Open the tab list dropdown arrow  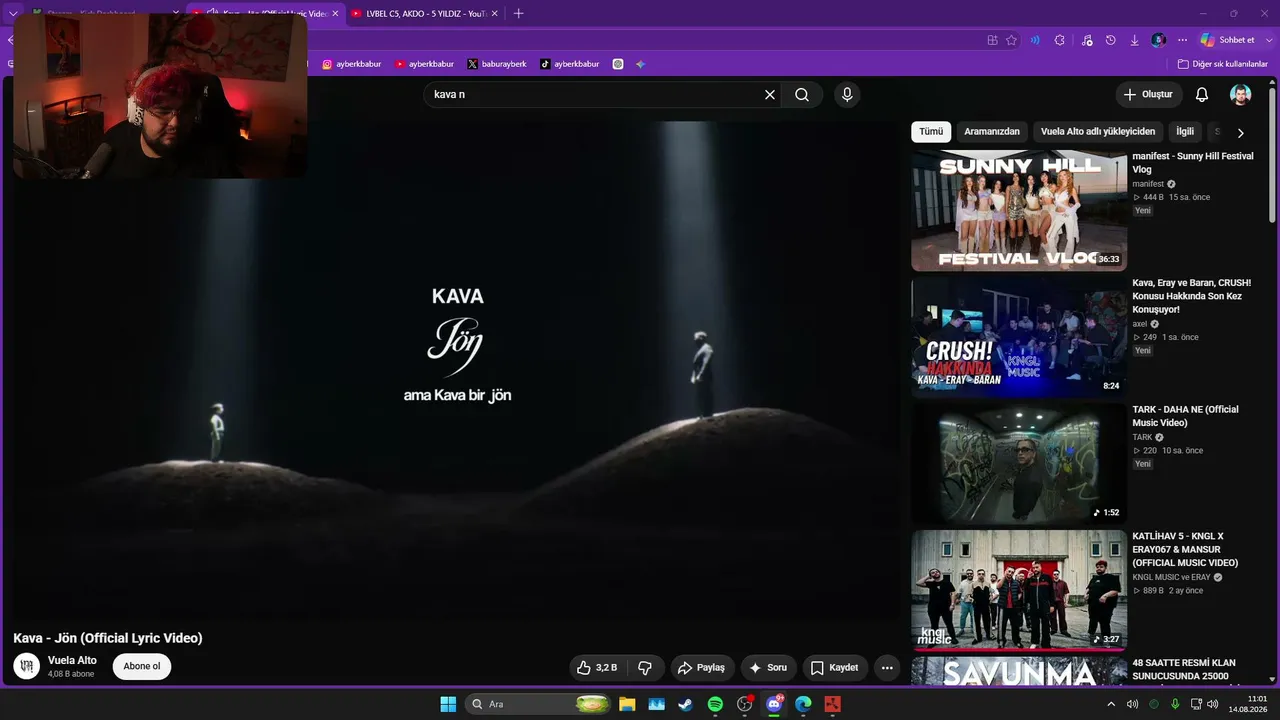pyautogui.click(x=13, y=13)
